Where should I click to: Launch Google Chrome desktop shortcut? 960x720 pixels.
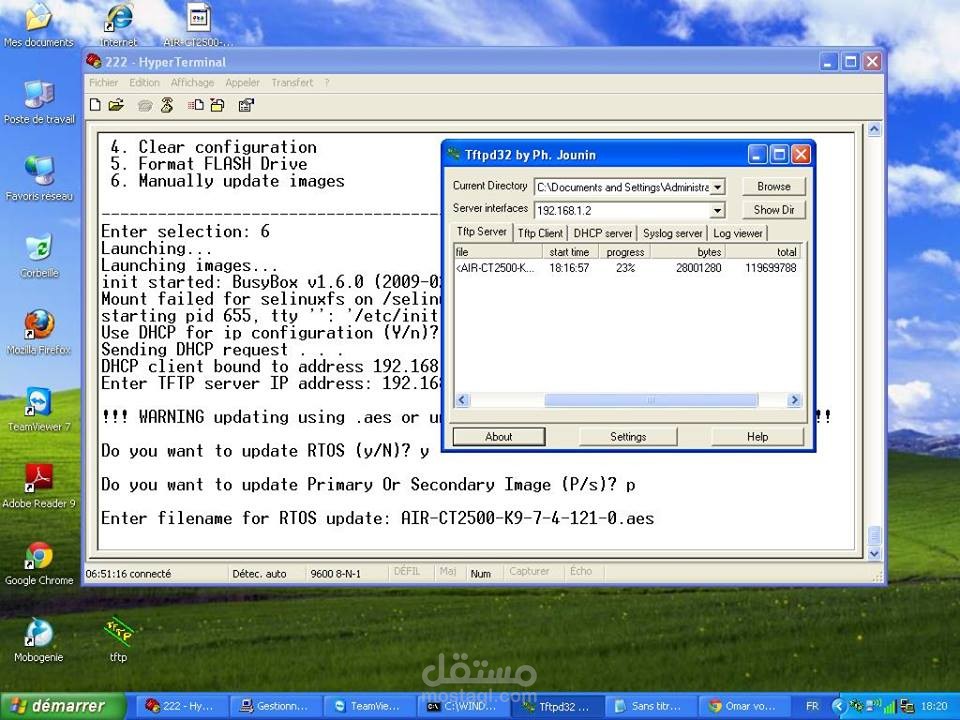(x=39, y=564)
